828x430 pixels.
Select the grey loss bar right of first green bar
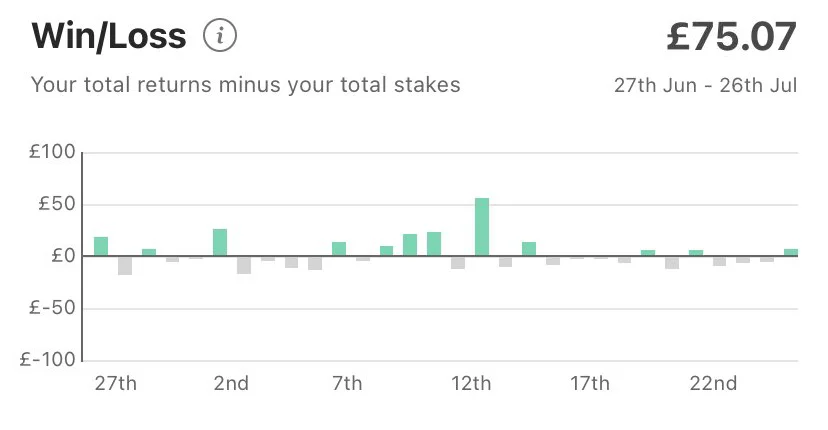[125, 265]
